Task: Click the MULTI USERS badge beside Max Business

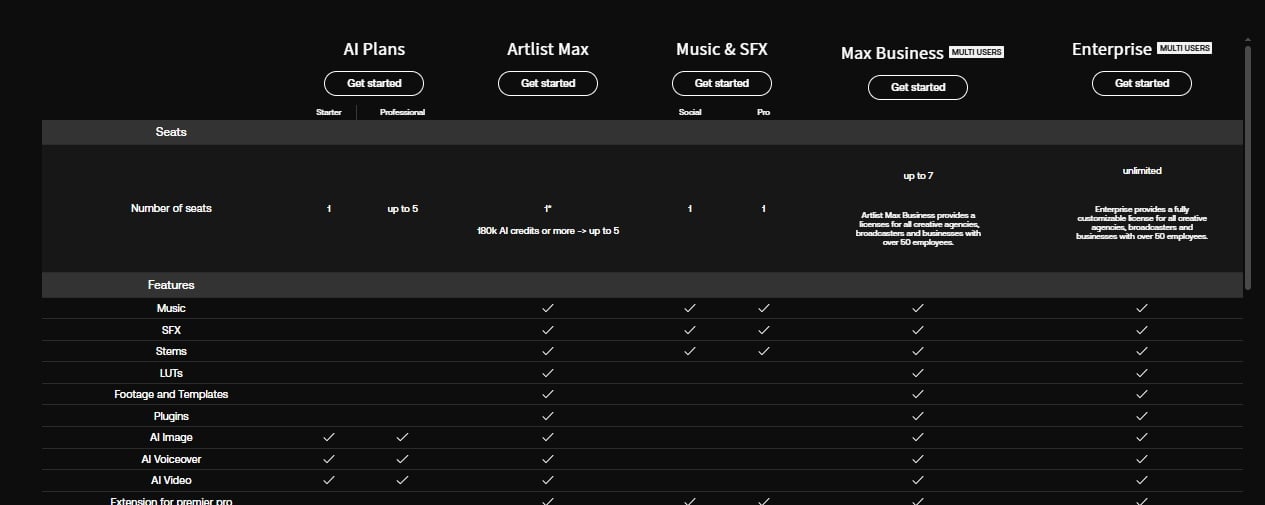Action: tap(976, 52)
